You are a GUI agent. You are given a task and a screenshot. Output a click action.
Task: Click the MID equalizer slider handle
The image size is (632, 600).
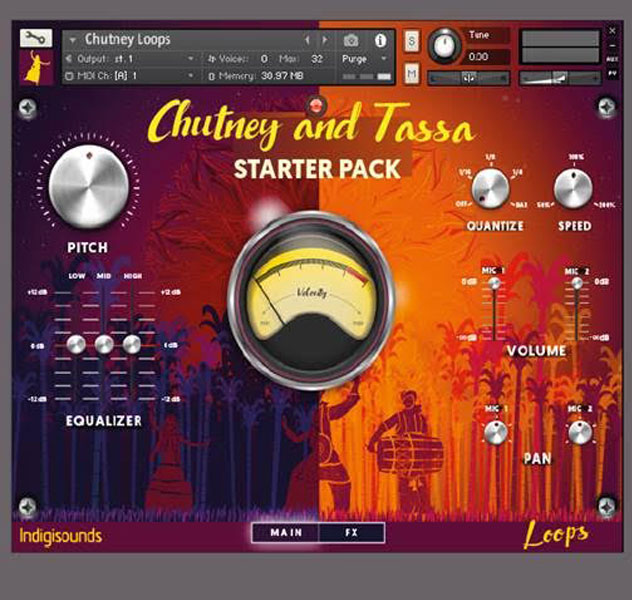(104, 345)
